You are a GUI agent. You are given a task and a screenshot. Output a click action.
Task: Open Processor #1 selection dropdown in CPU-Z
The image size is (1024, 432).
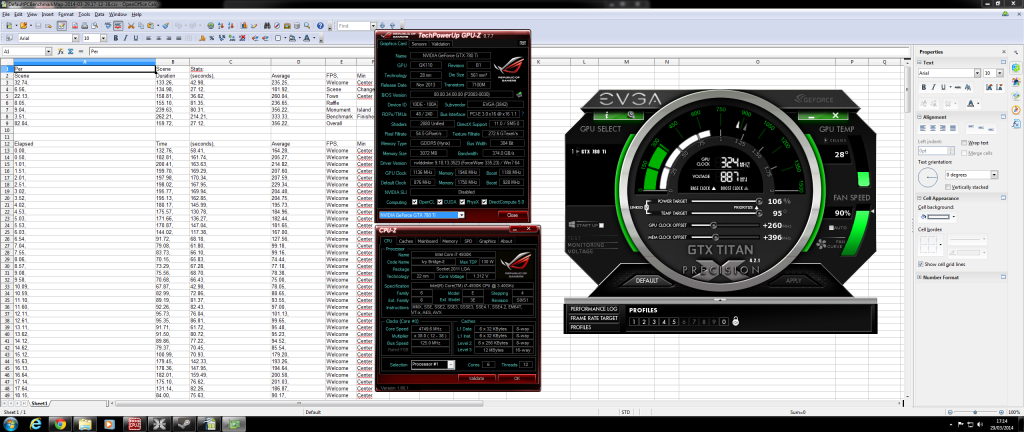451,364
